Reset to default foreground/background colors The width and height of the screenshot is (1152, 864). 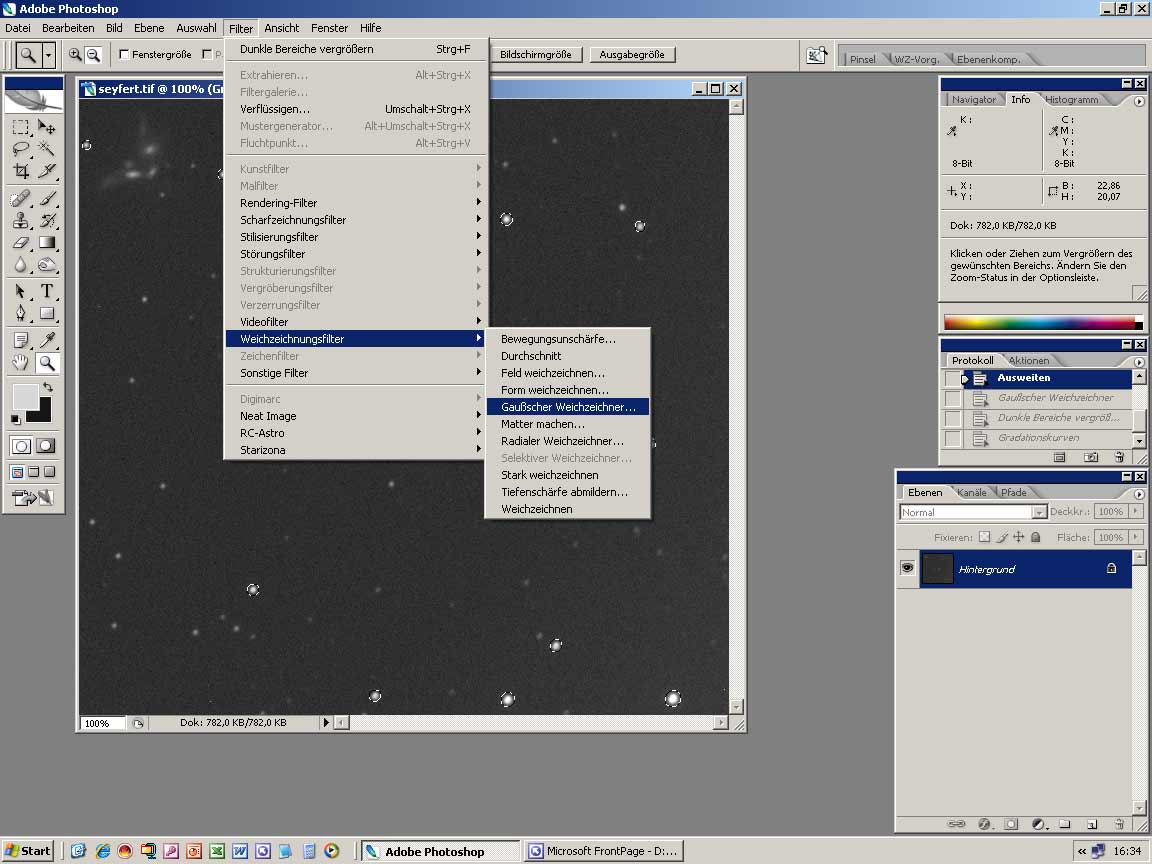click(x=15, y=420)
